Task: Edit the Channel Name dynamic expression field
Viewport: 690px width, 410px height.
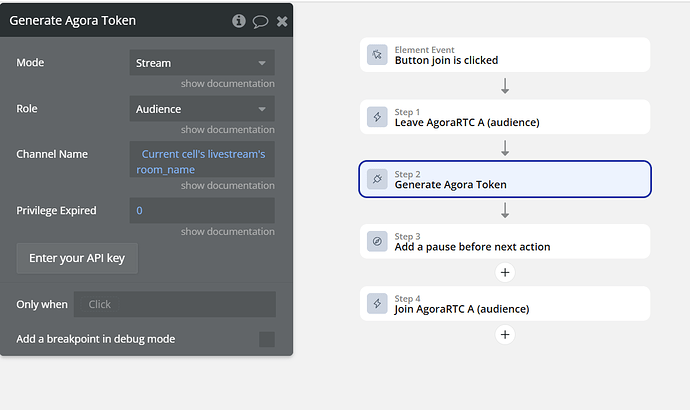Action: tap(202, 159)
